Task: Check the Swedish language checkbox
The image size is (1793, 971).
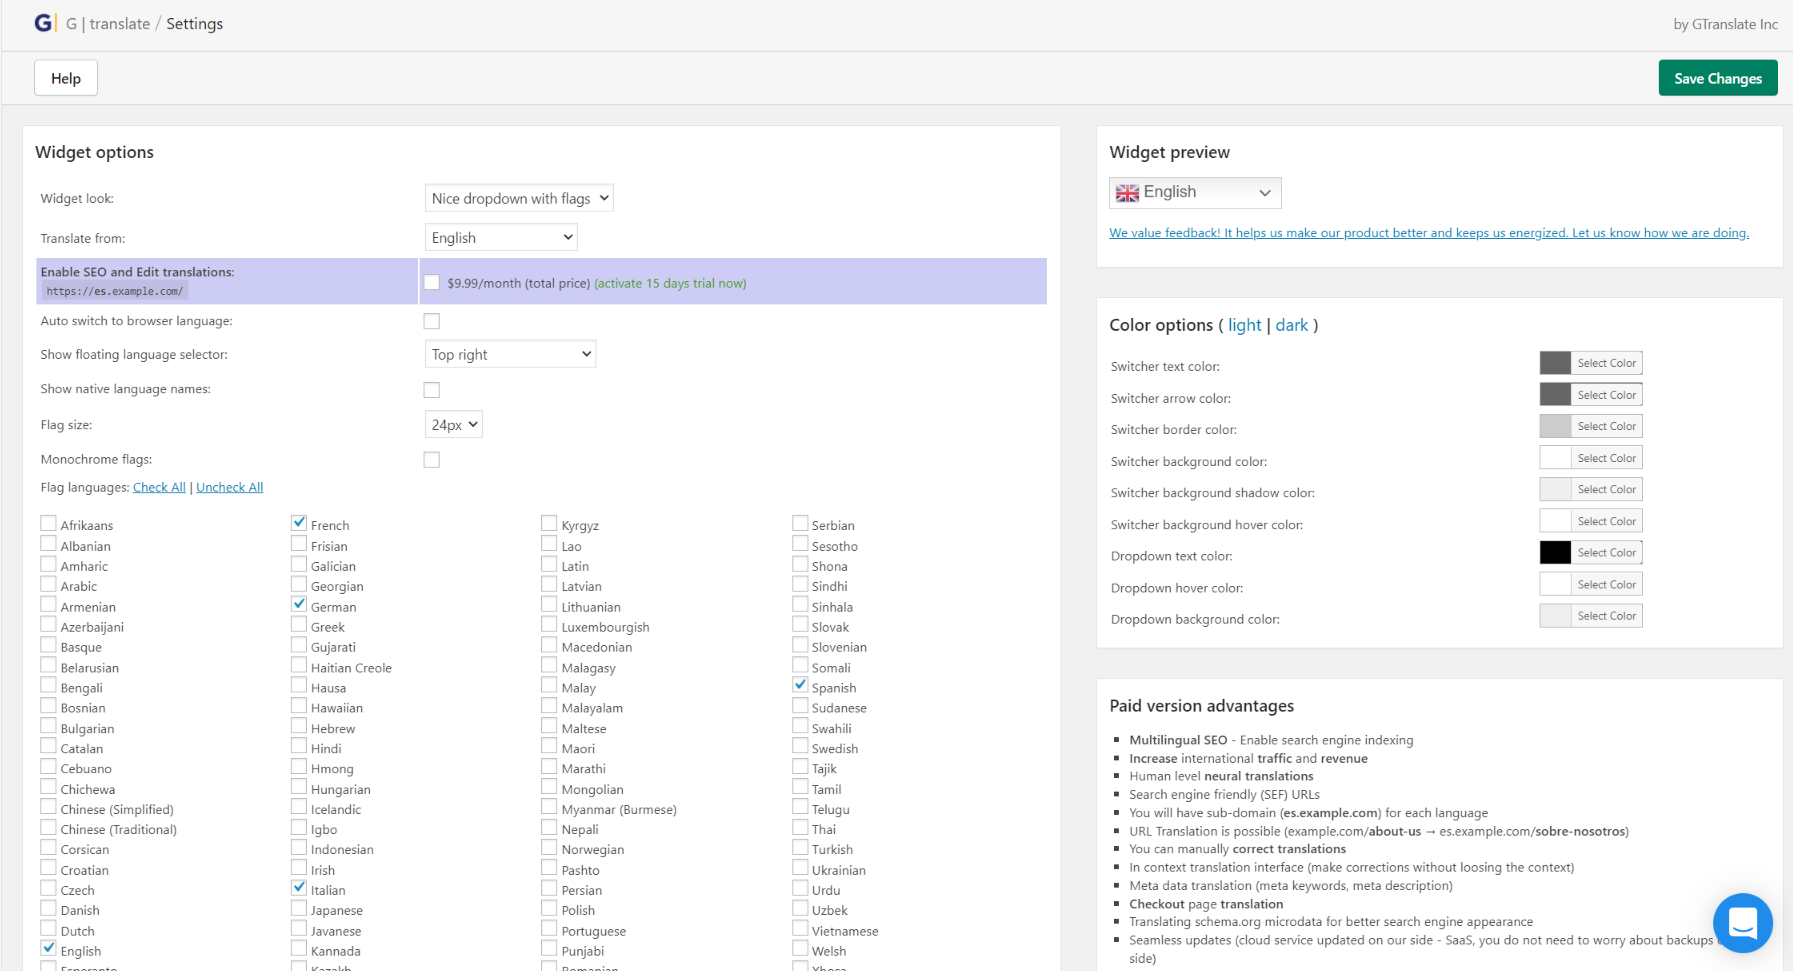Action: pos(800,746)
